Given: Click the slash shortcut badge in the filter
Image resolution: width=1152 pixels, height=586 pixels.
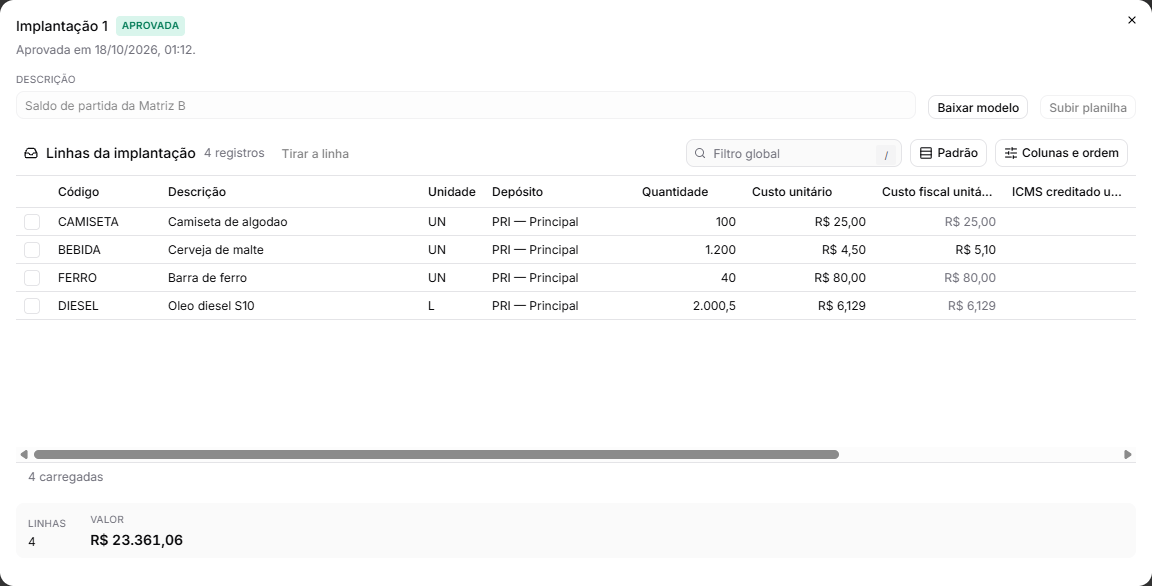Looking at the screenshot, I should click(x=887, y=155).
